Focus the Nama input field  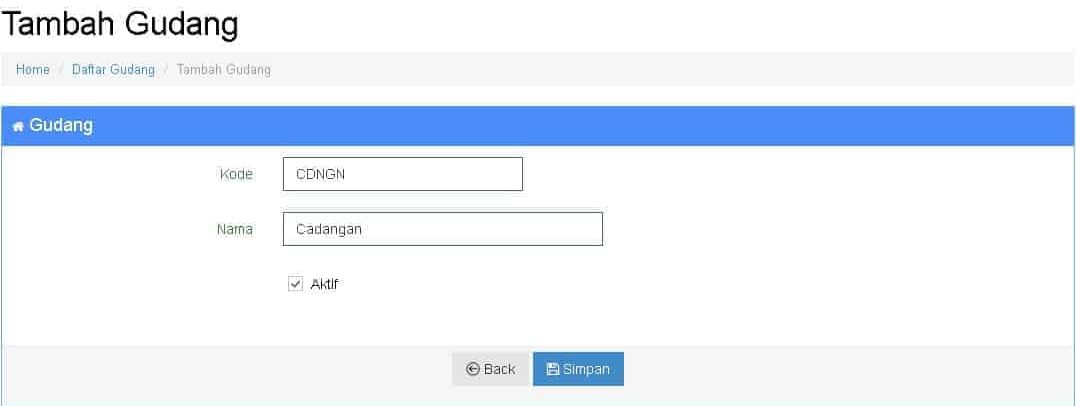443,229
